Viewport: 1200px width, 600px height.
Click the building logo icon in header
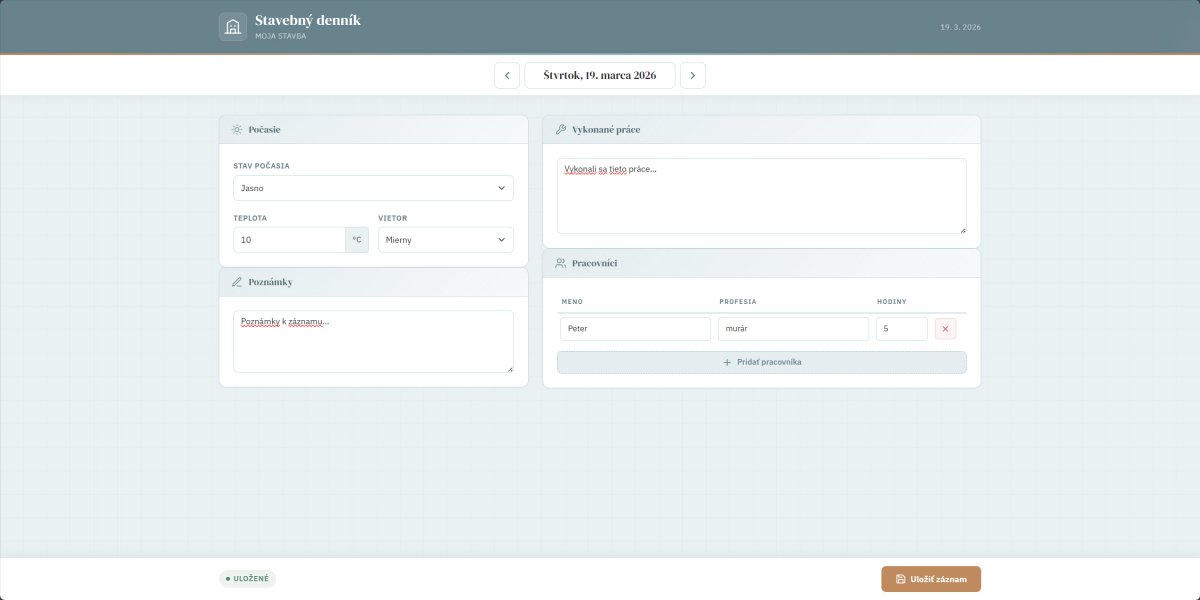pos(233,26)
